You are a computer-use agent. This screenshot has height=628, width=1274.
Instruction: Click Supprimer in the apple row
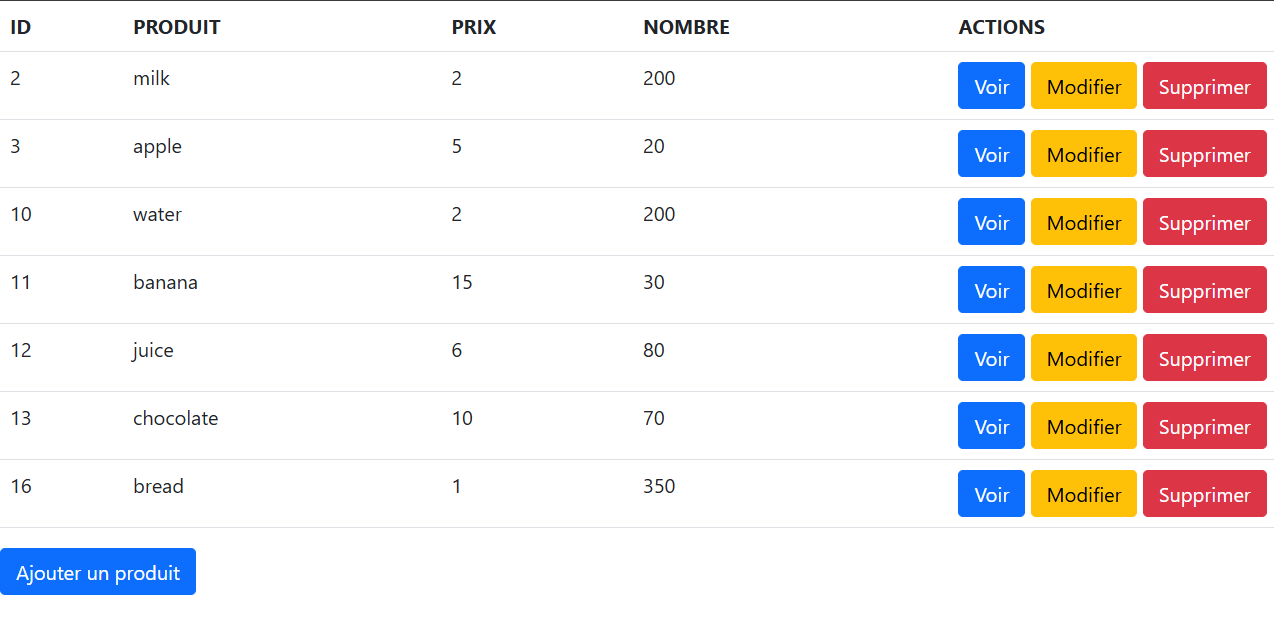[1204, 154]
